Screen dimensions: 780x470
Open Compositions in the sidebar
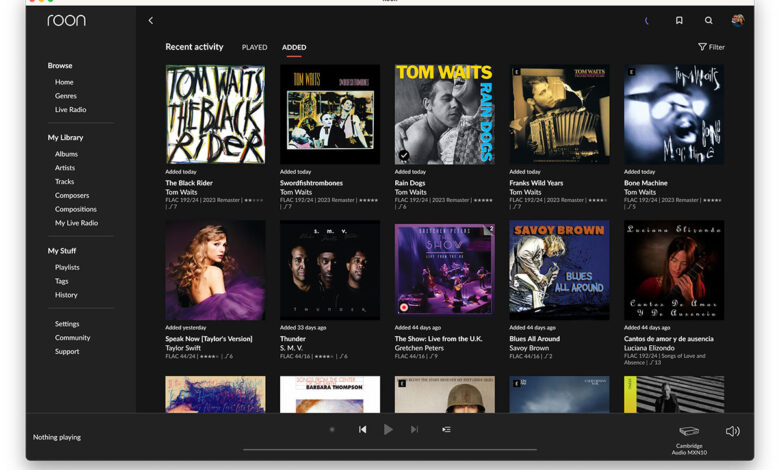click(x=76, y=209)
